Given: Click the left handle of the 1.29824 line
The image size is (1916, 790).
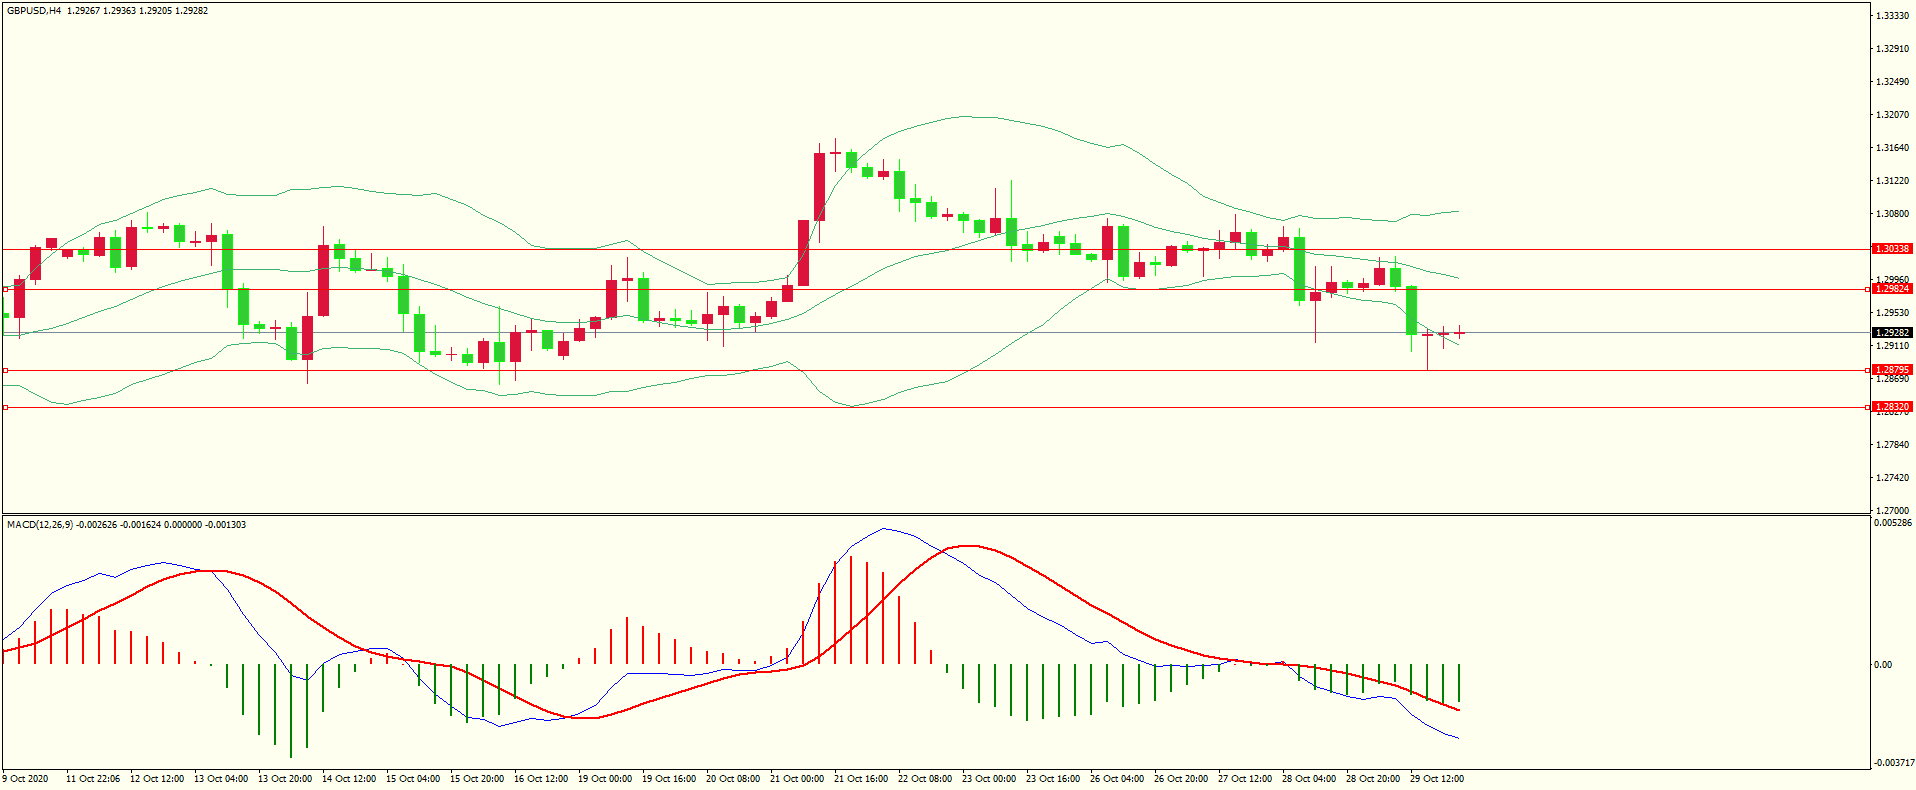Looking at the screenshot, I should [x=5, y=290].
